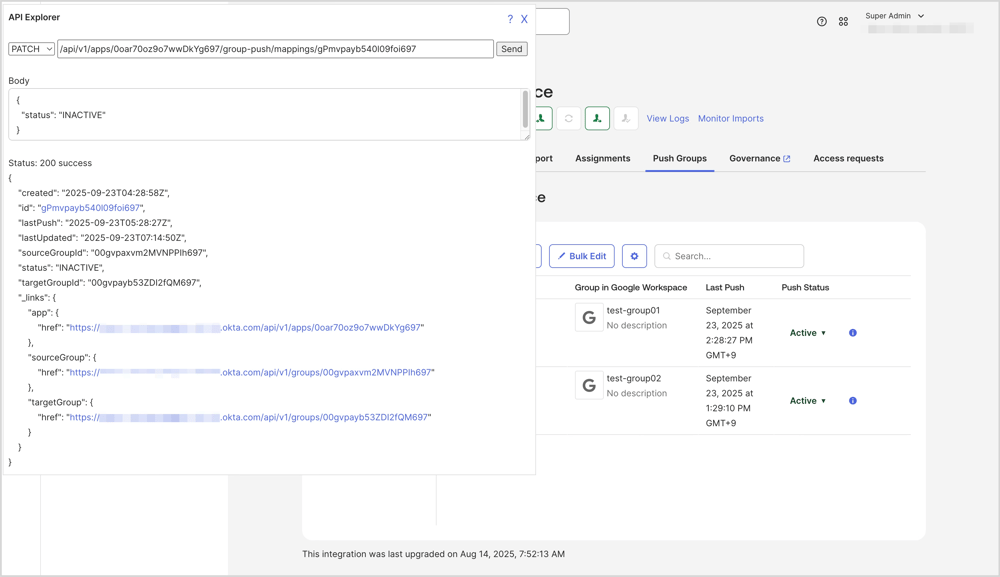
Task: Open API Explorer help question mark
Action: point(510,19)
